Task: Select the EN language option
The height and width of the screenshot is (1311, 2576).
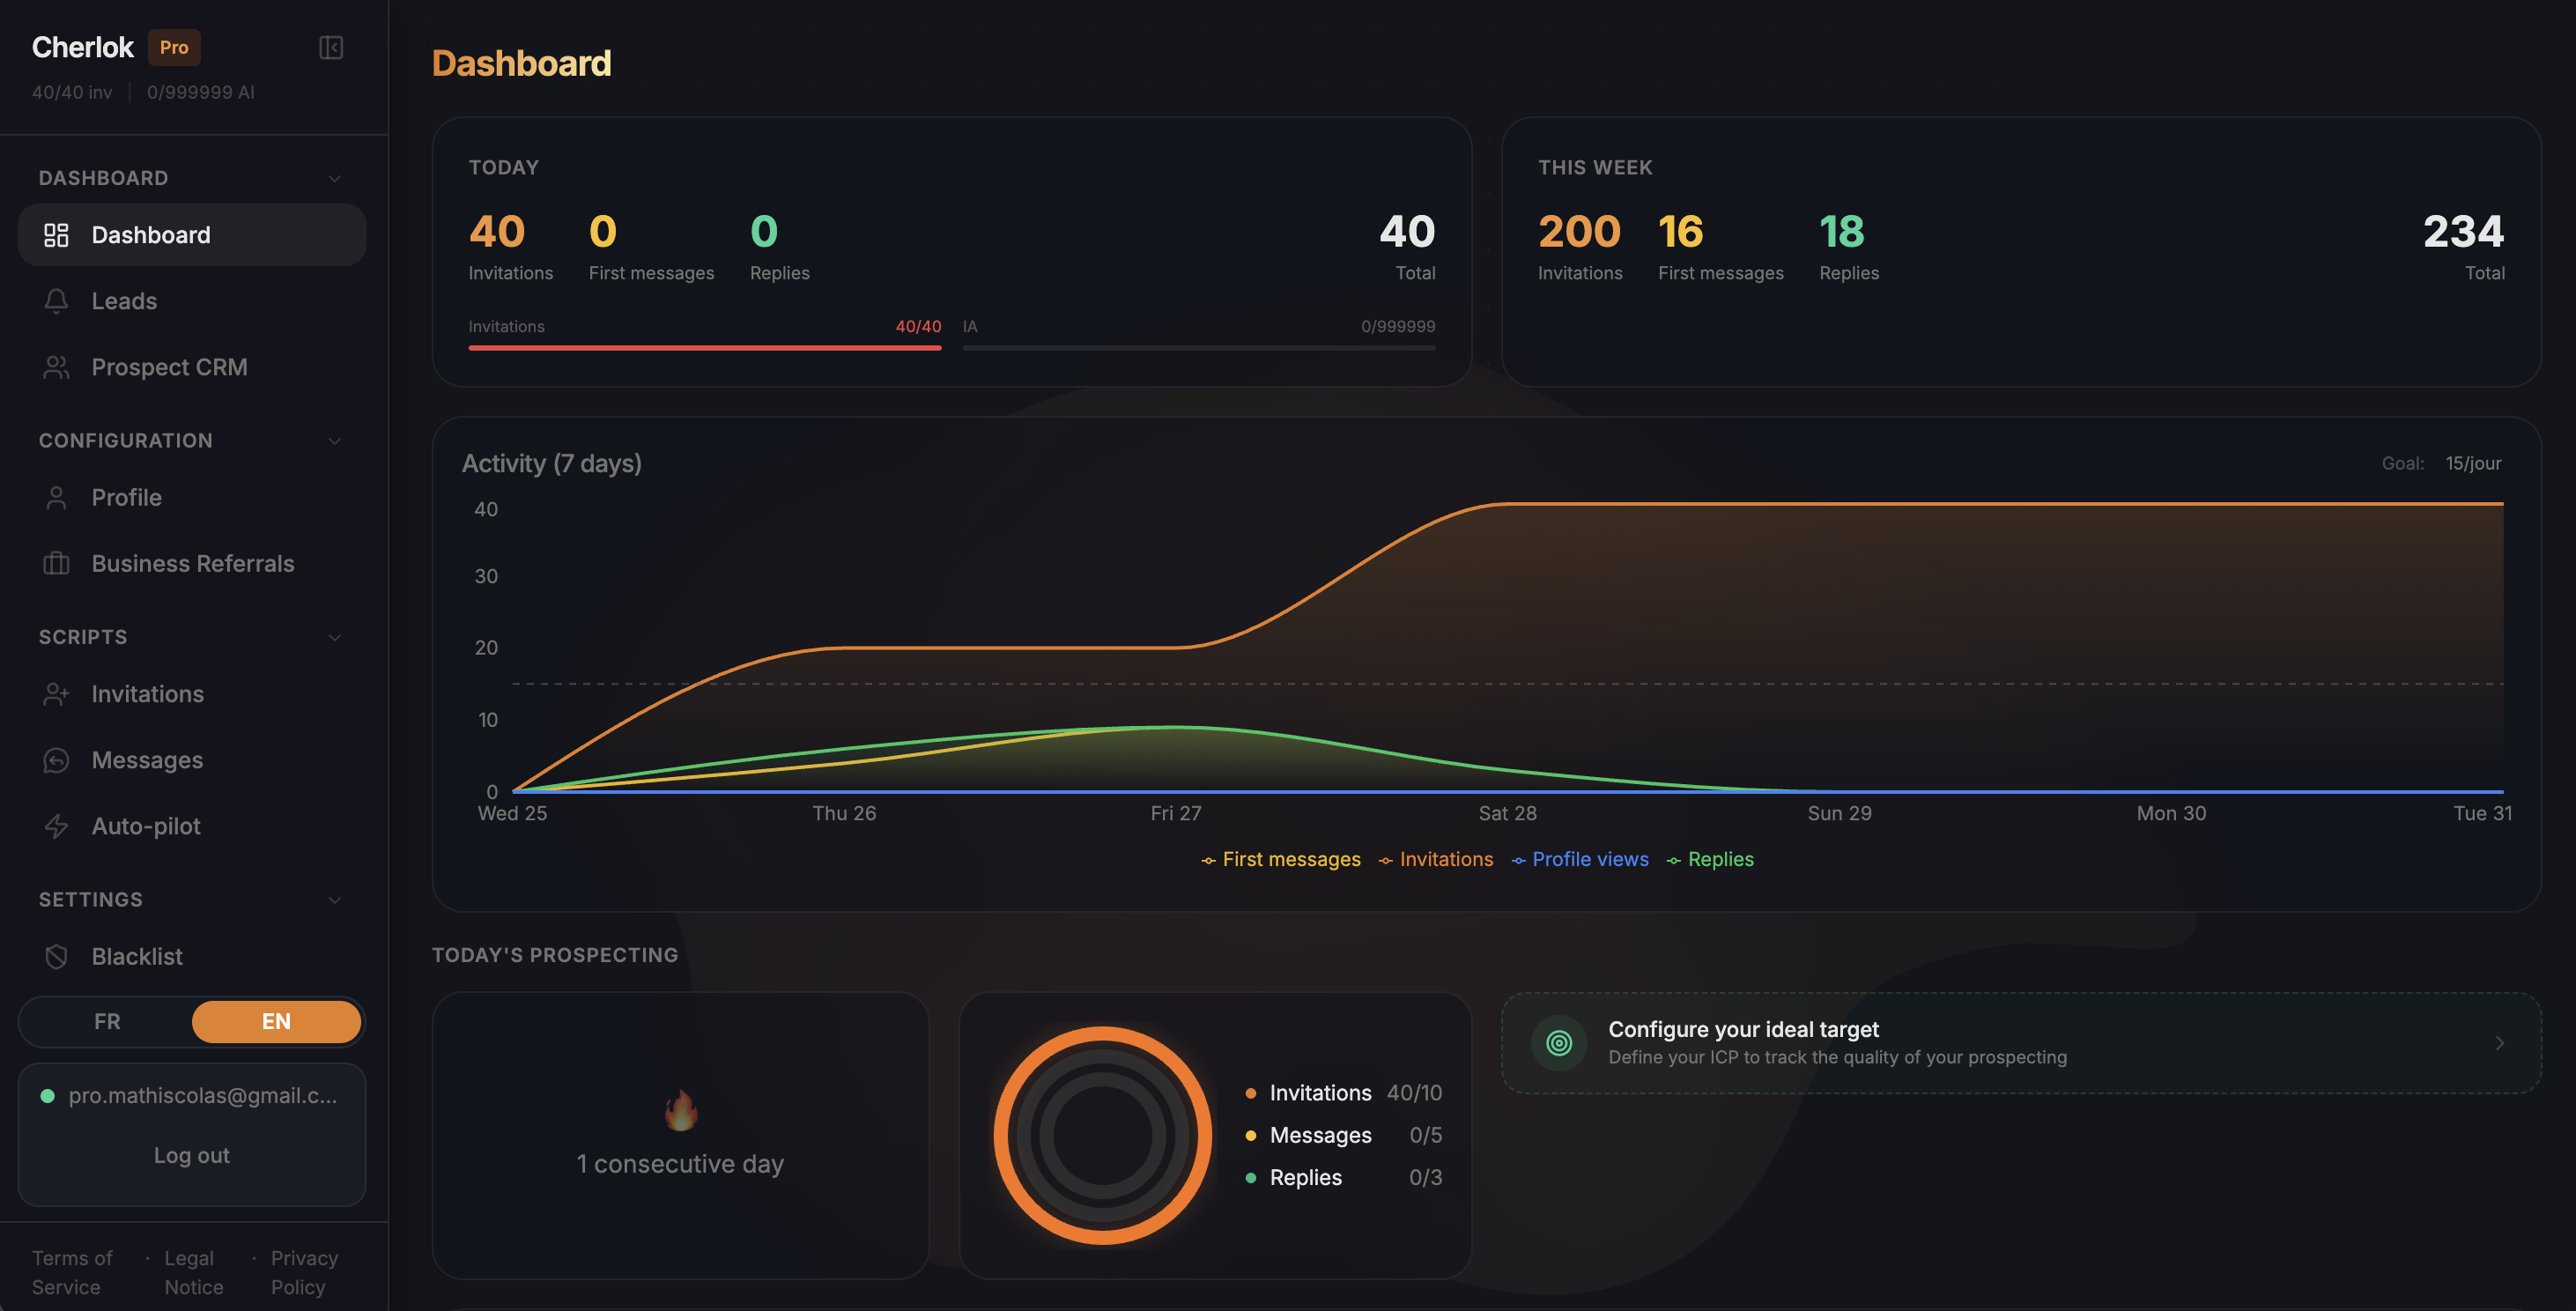Action: (276, 1022)
